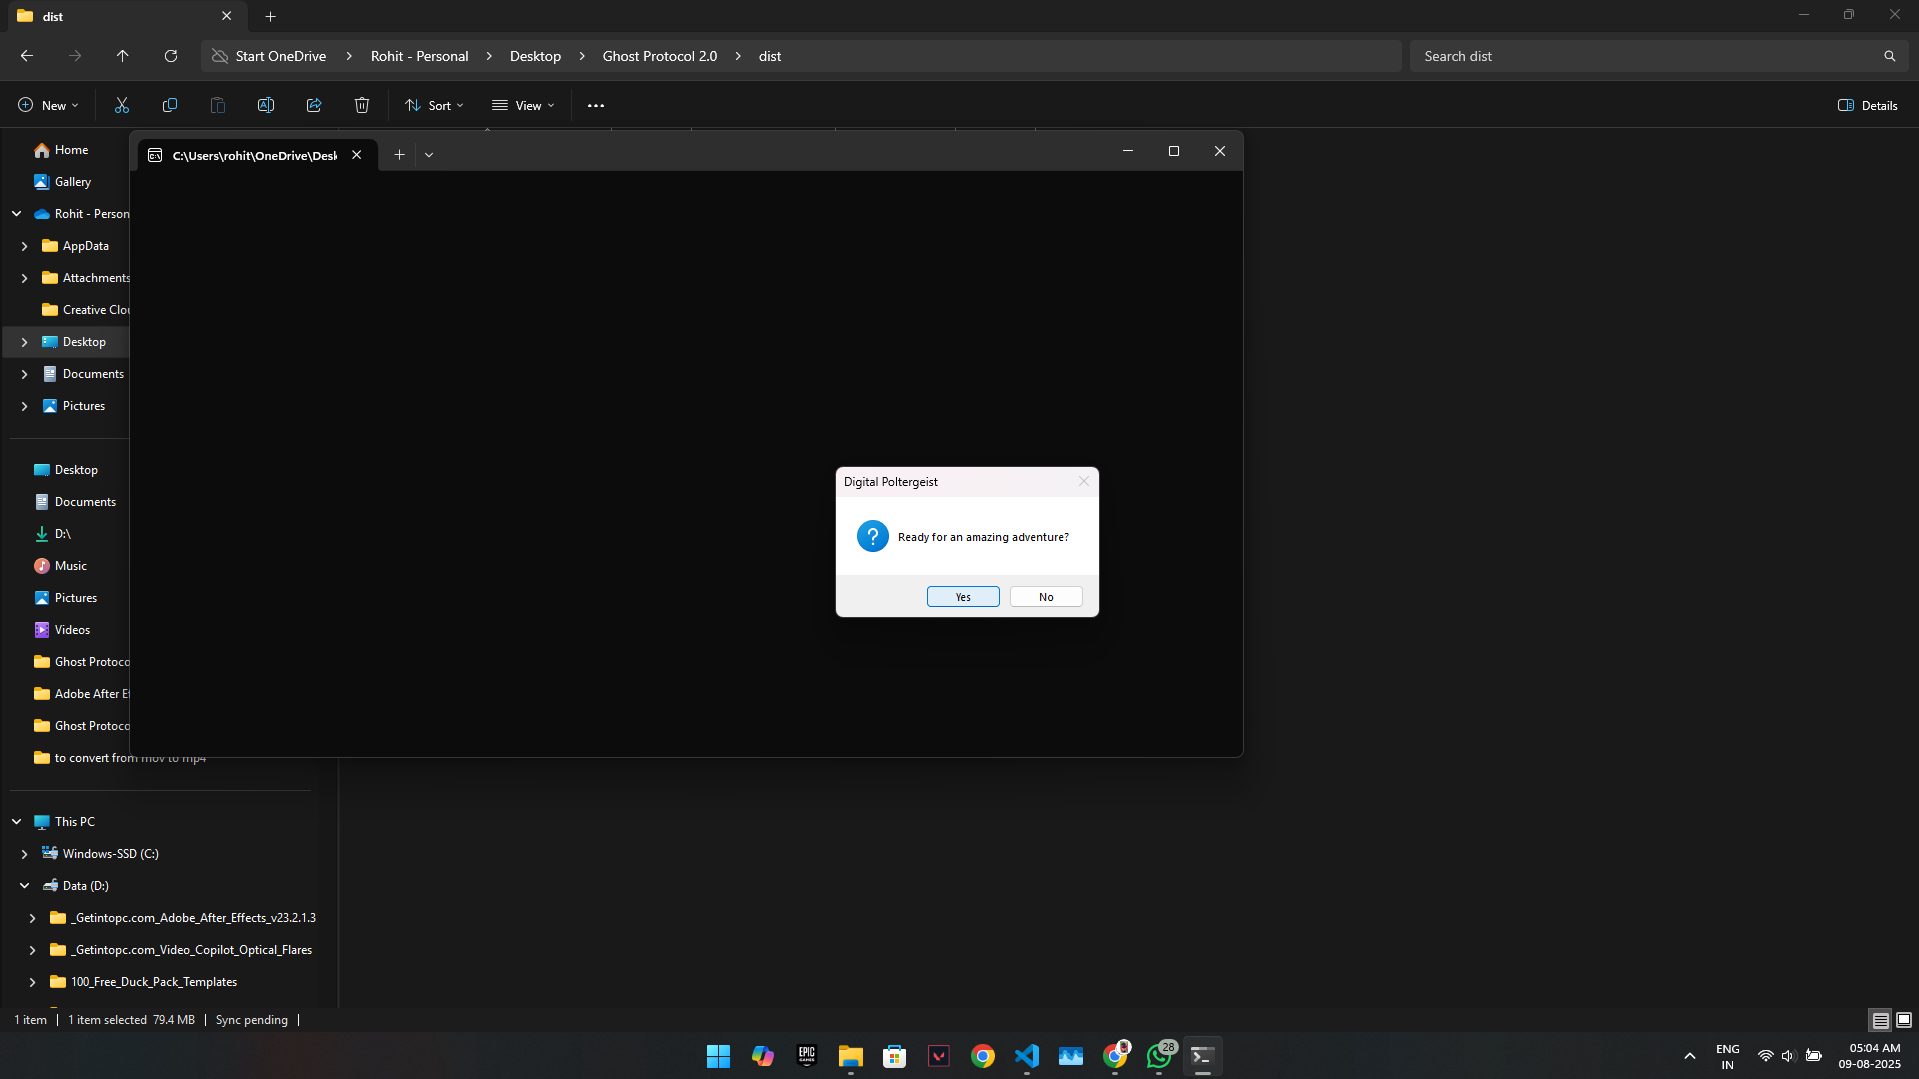This screenshot has width=1919, height=1079.
Task: Cut the selected file
Action: [x=122, y=105]
